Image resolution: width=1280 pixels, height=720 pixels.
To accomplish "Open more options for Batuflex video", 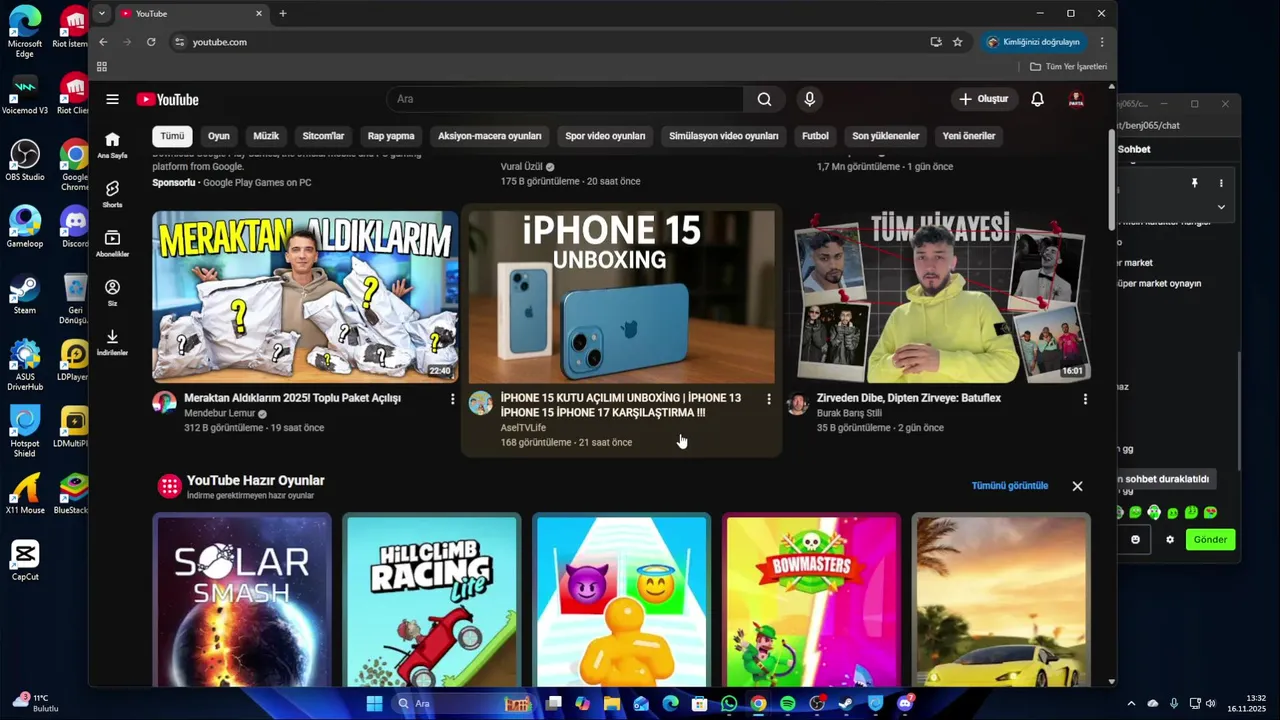I will click(1085, 399).
